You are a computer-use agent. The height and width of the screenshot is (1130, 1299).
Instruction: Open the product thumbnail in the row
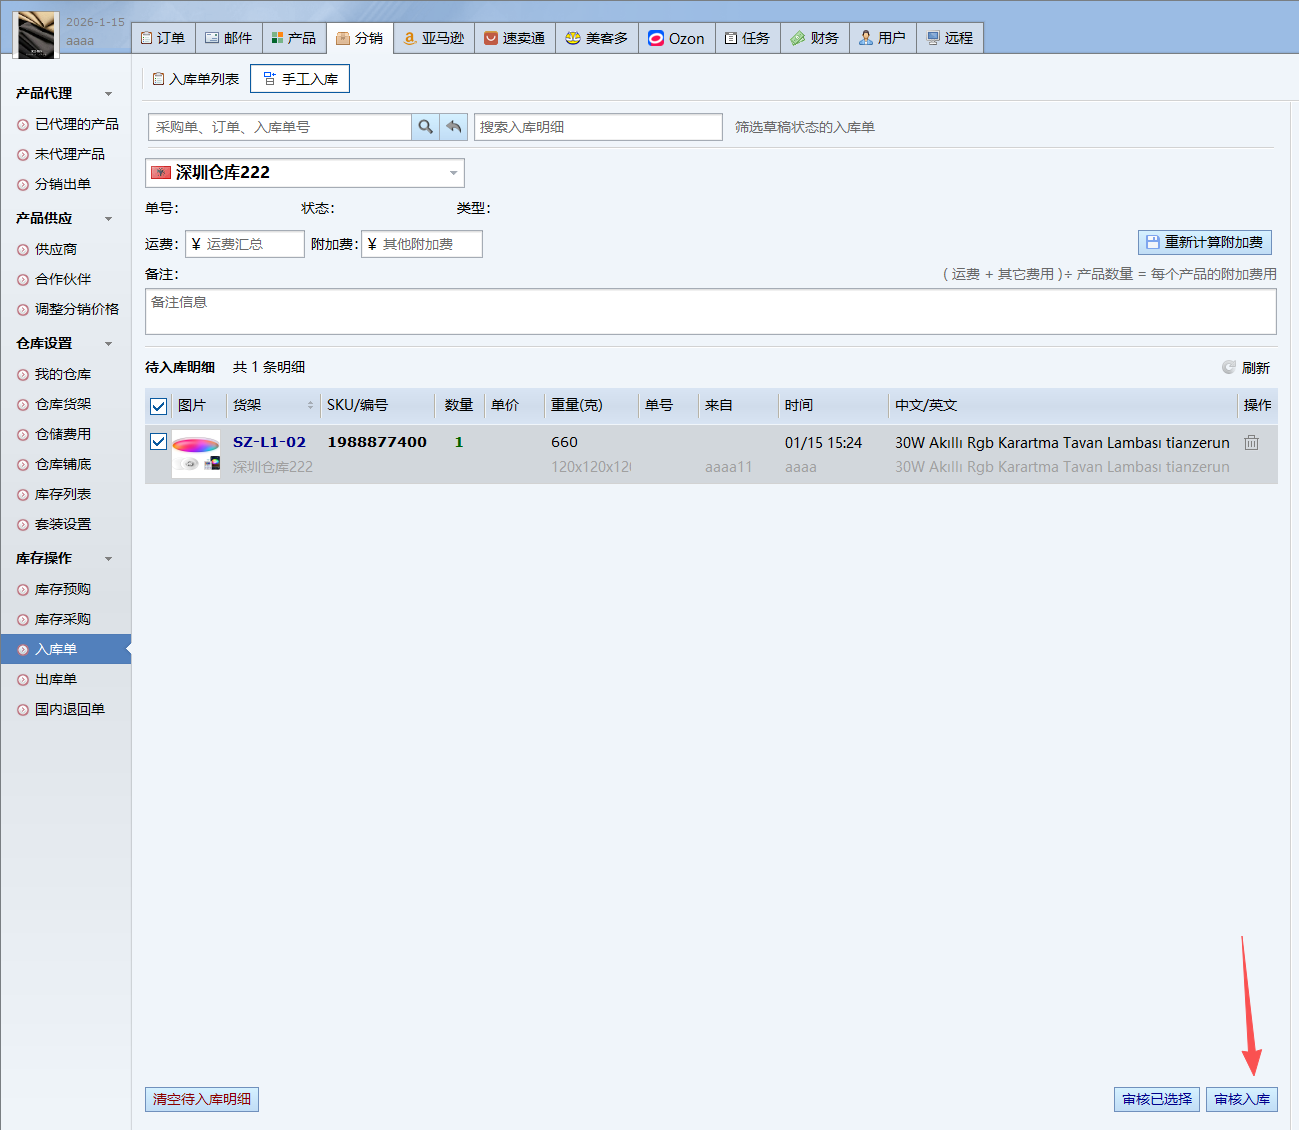point(196,454)
